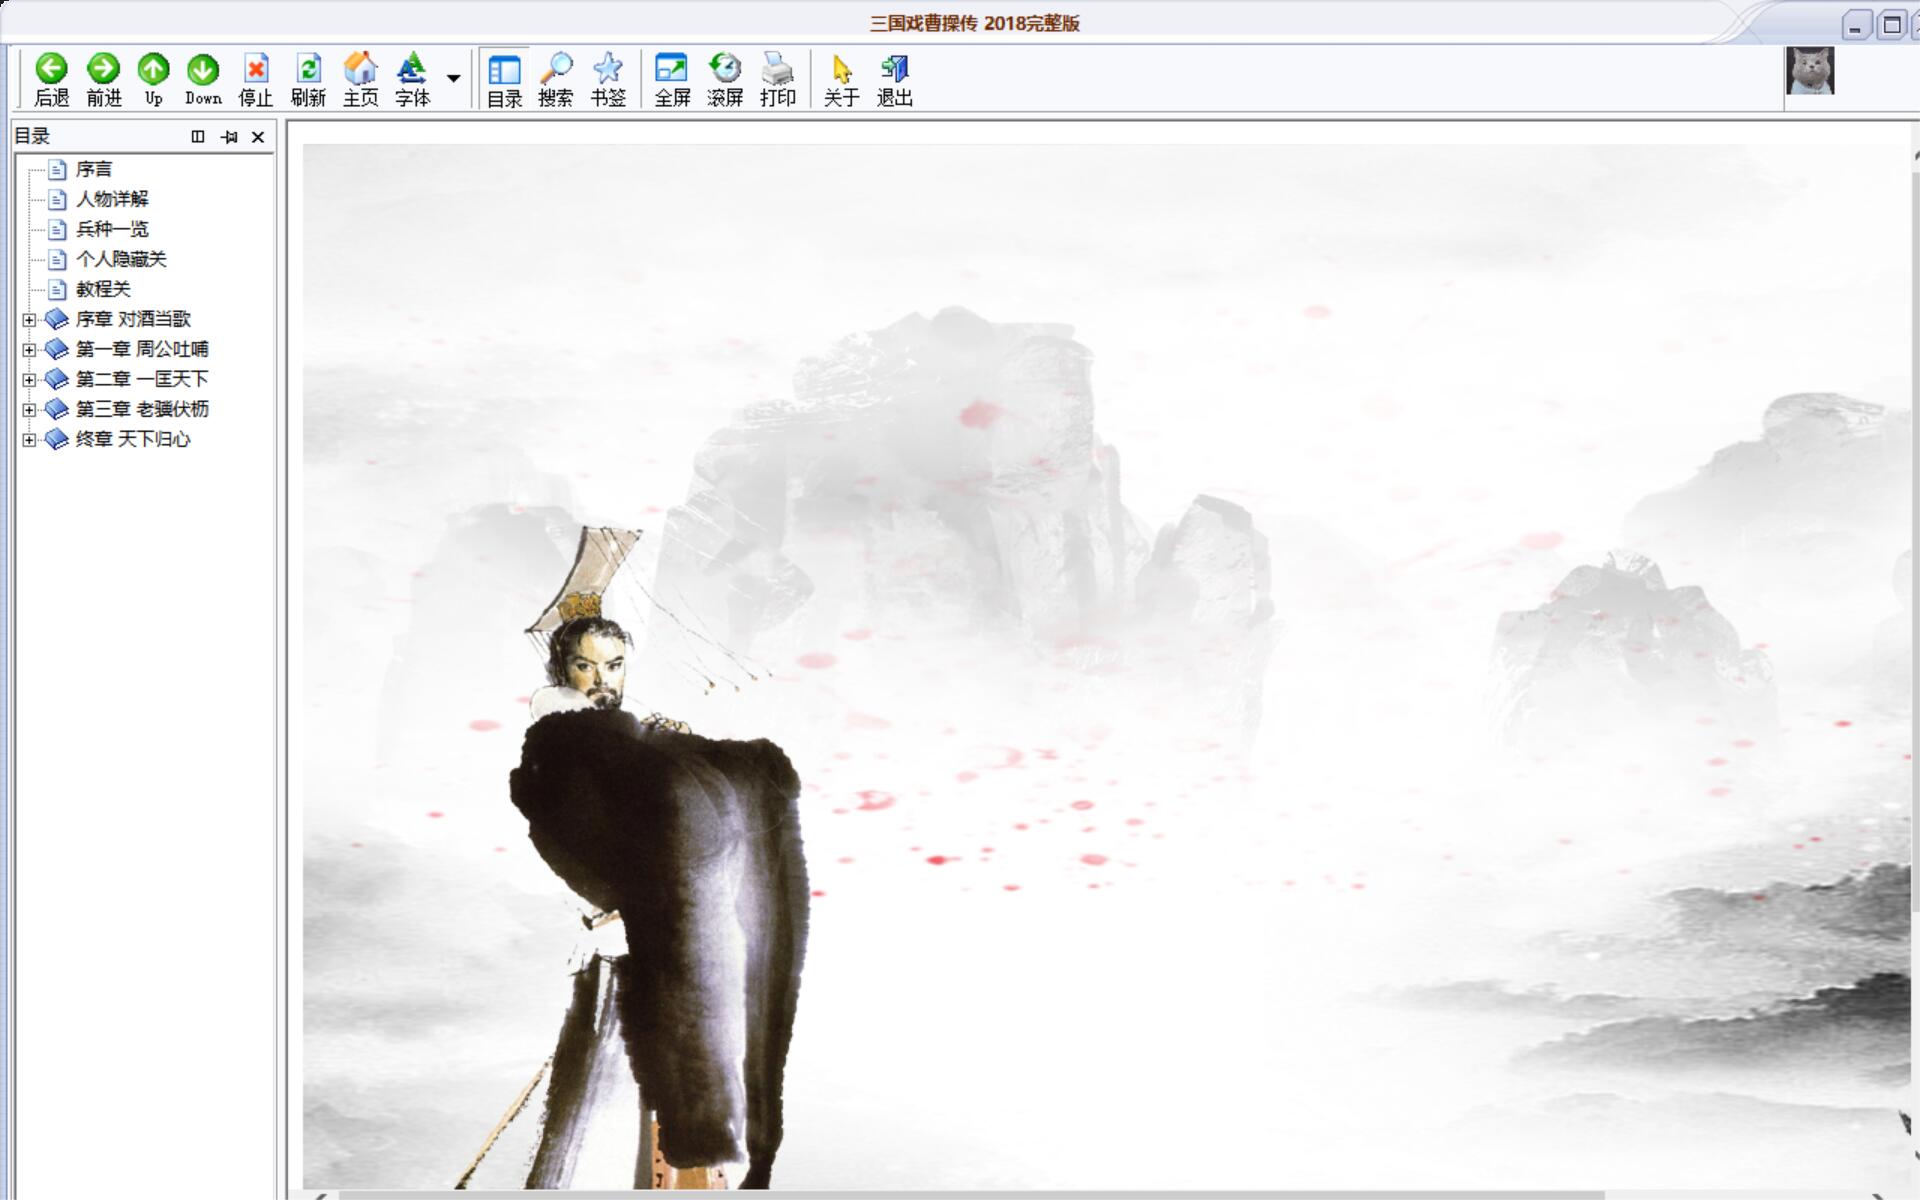
Task: Pin the 目录 panel with pushpin icon
Action: [229, 137]
